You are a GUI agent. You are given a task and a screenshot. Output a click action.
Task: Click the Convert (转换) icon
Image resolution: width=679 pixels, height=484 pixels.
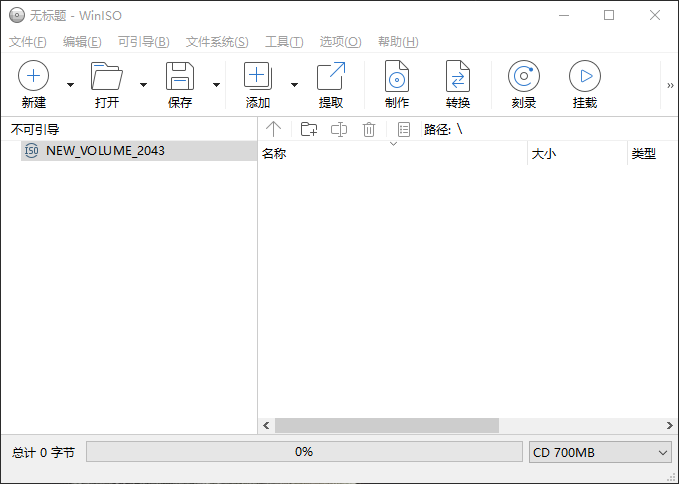(x=458, y=76)
